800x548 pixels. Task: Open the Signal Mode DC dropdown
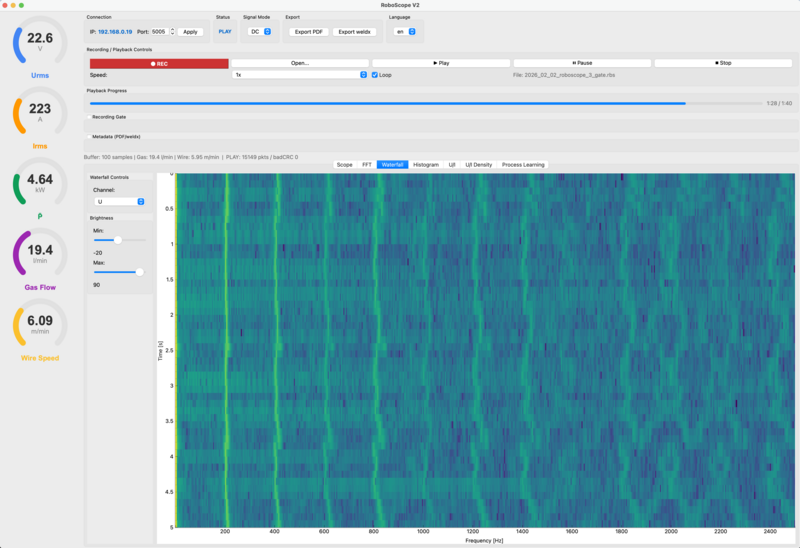(x=260, y=32)
